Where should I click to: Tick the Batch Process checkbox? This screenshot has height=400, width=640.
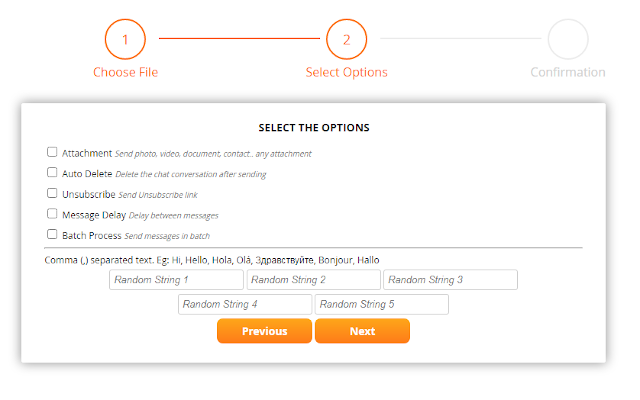click(52, 235)
